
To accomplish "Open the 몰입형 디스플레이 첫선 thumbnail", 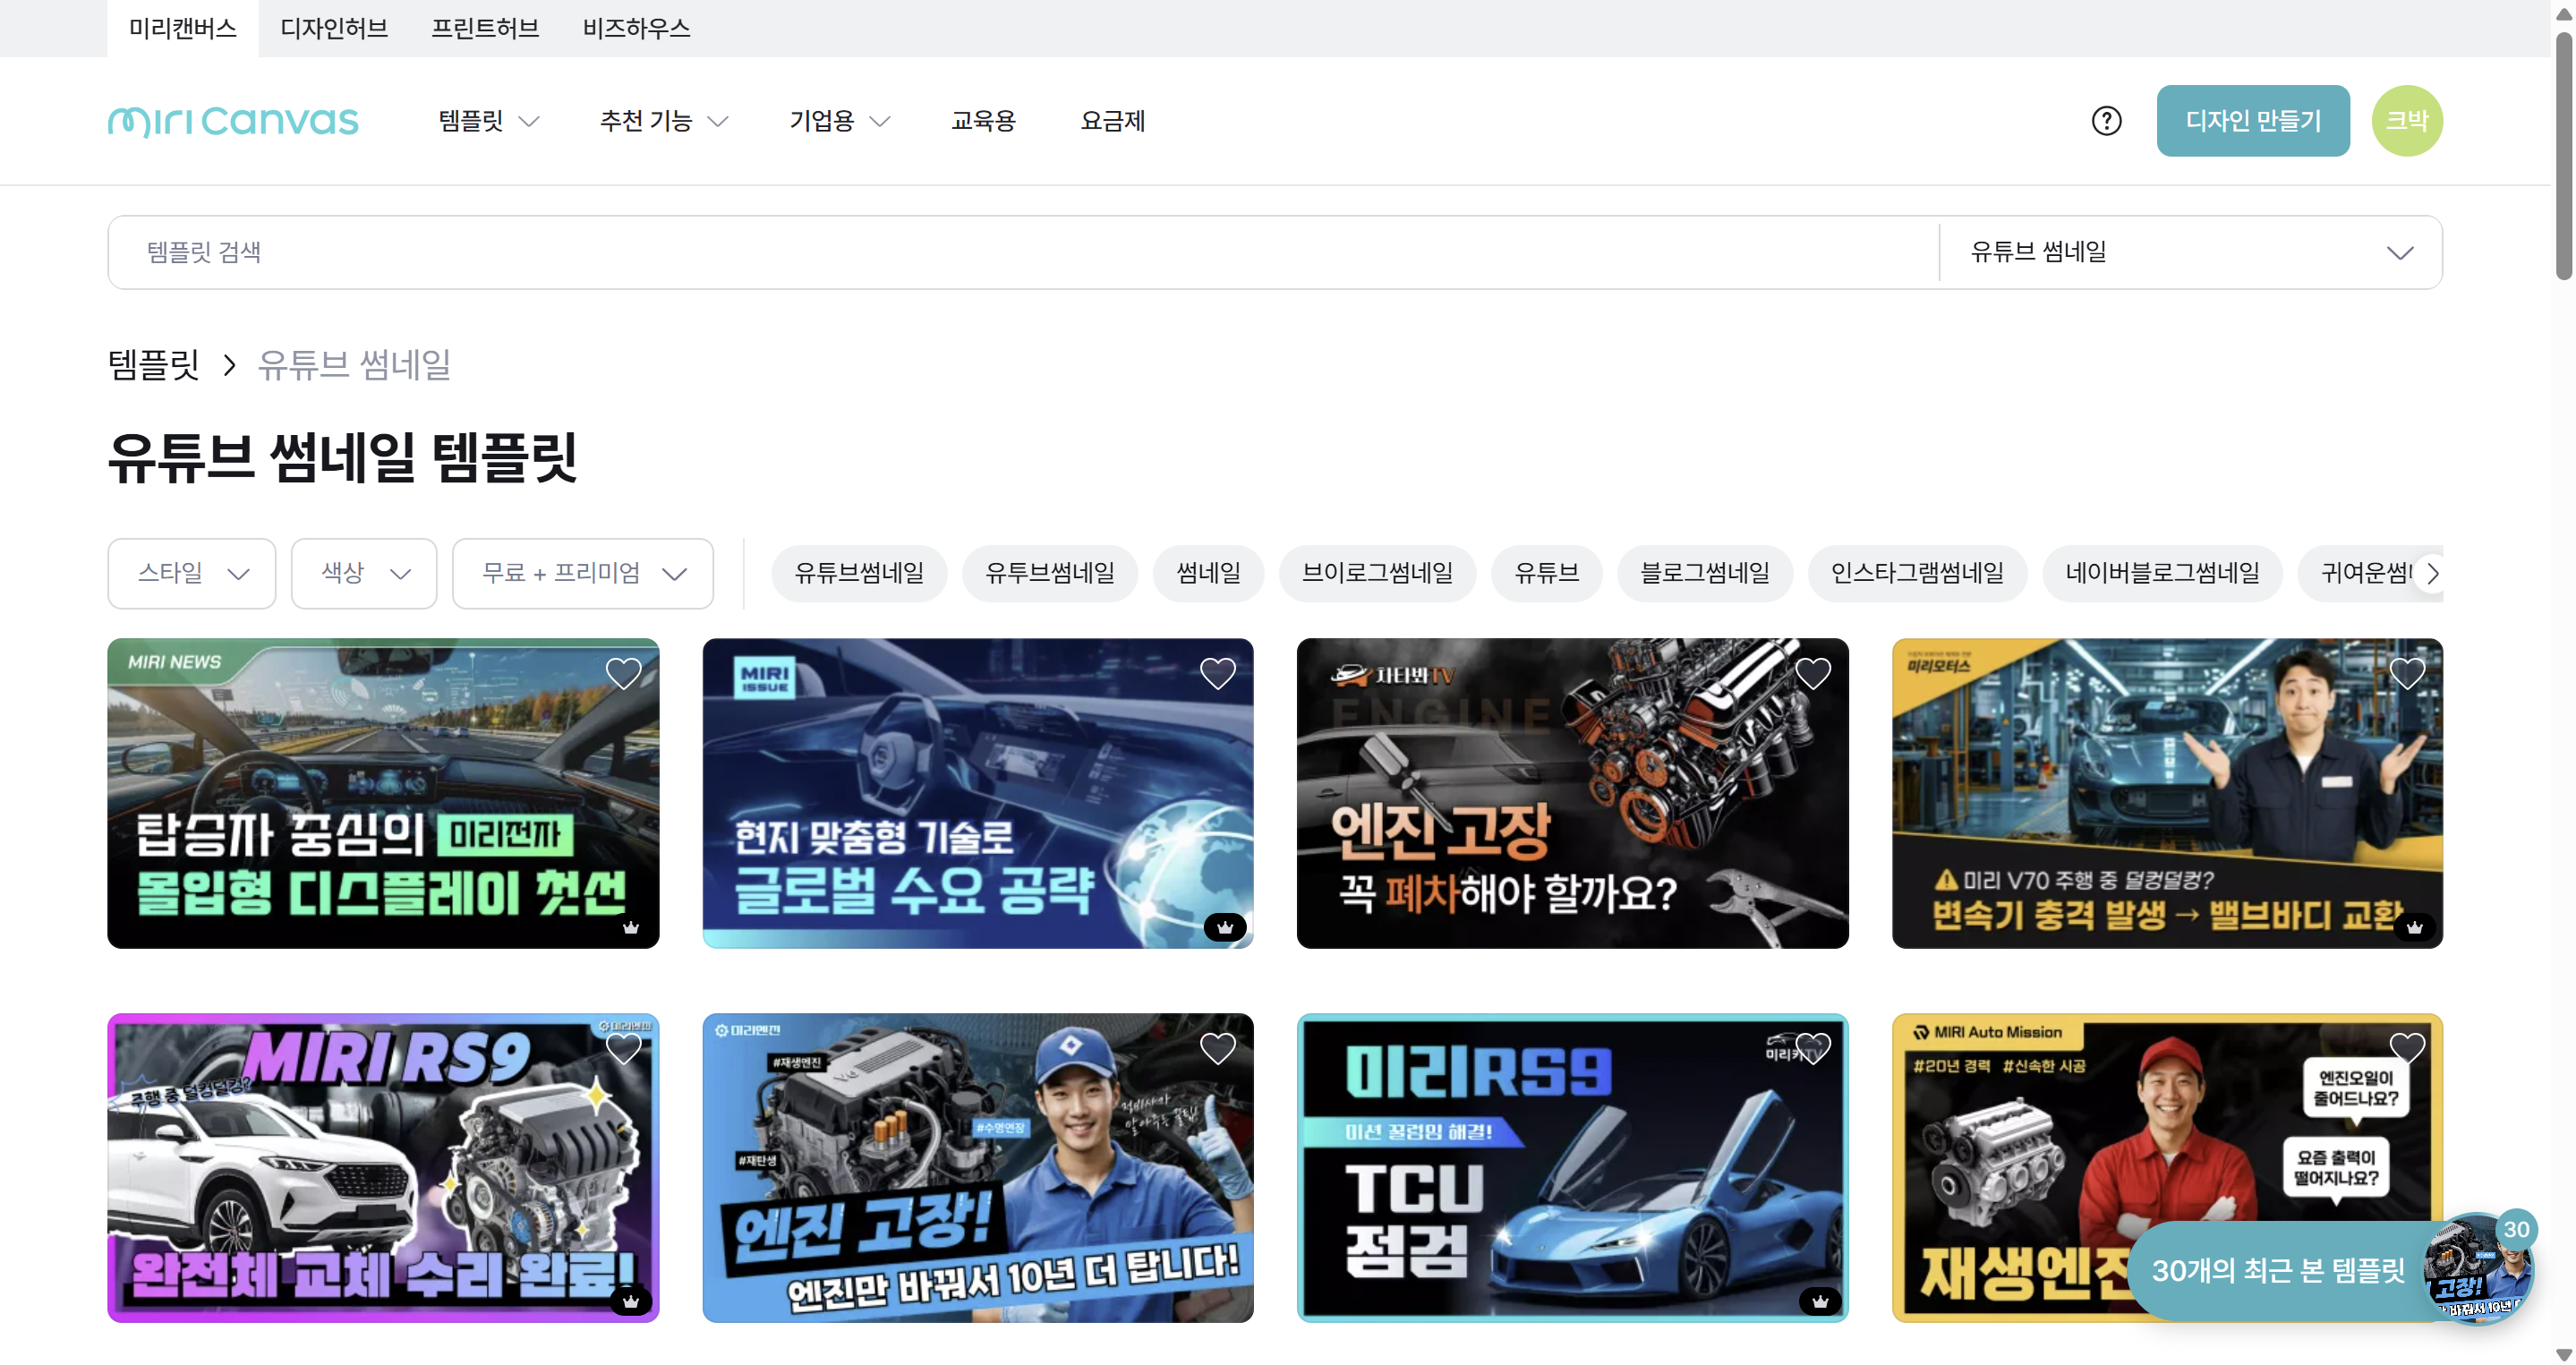I will (x=383, y=793).
